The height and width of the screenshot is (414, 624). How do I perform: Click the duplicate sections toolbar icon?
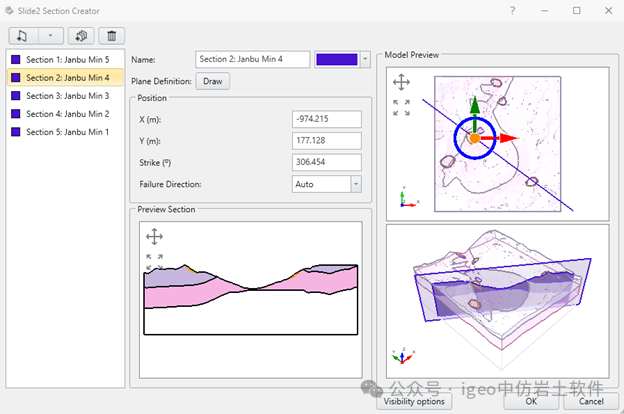point(81,36)
